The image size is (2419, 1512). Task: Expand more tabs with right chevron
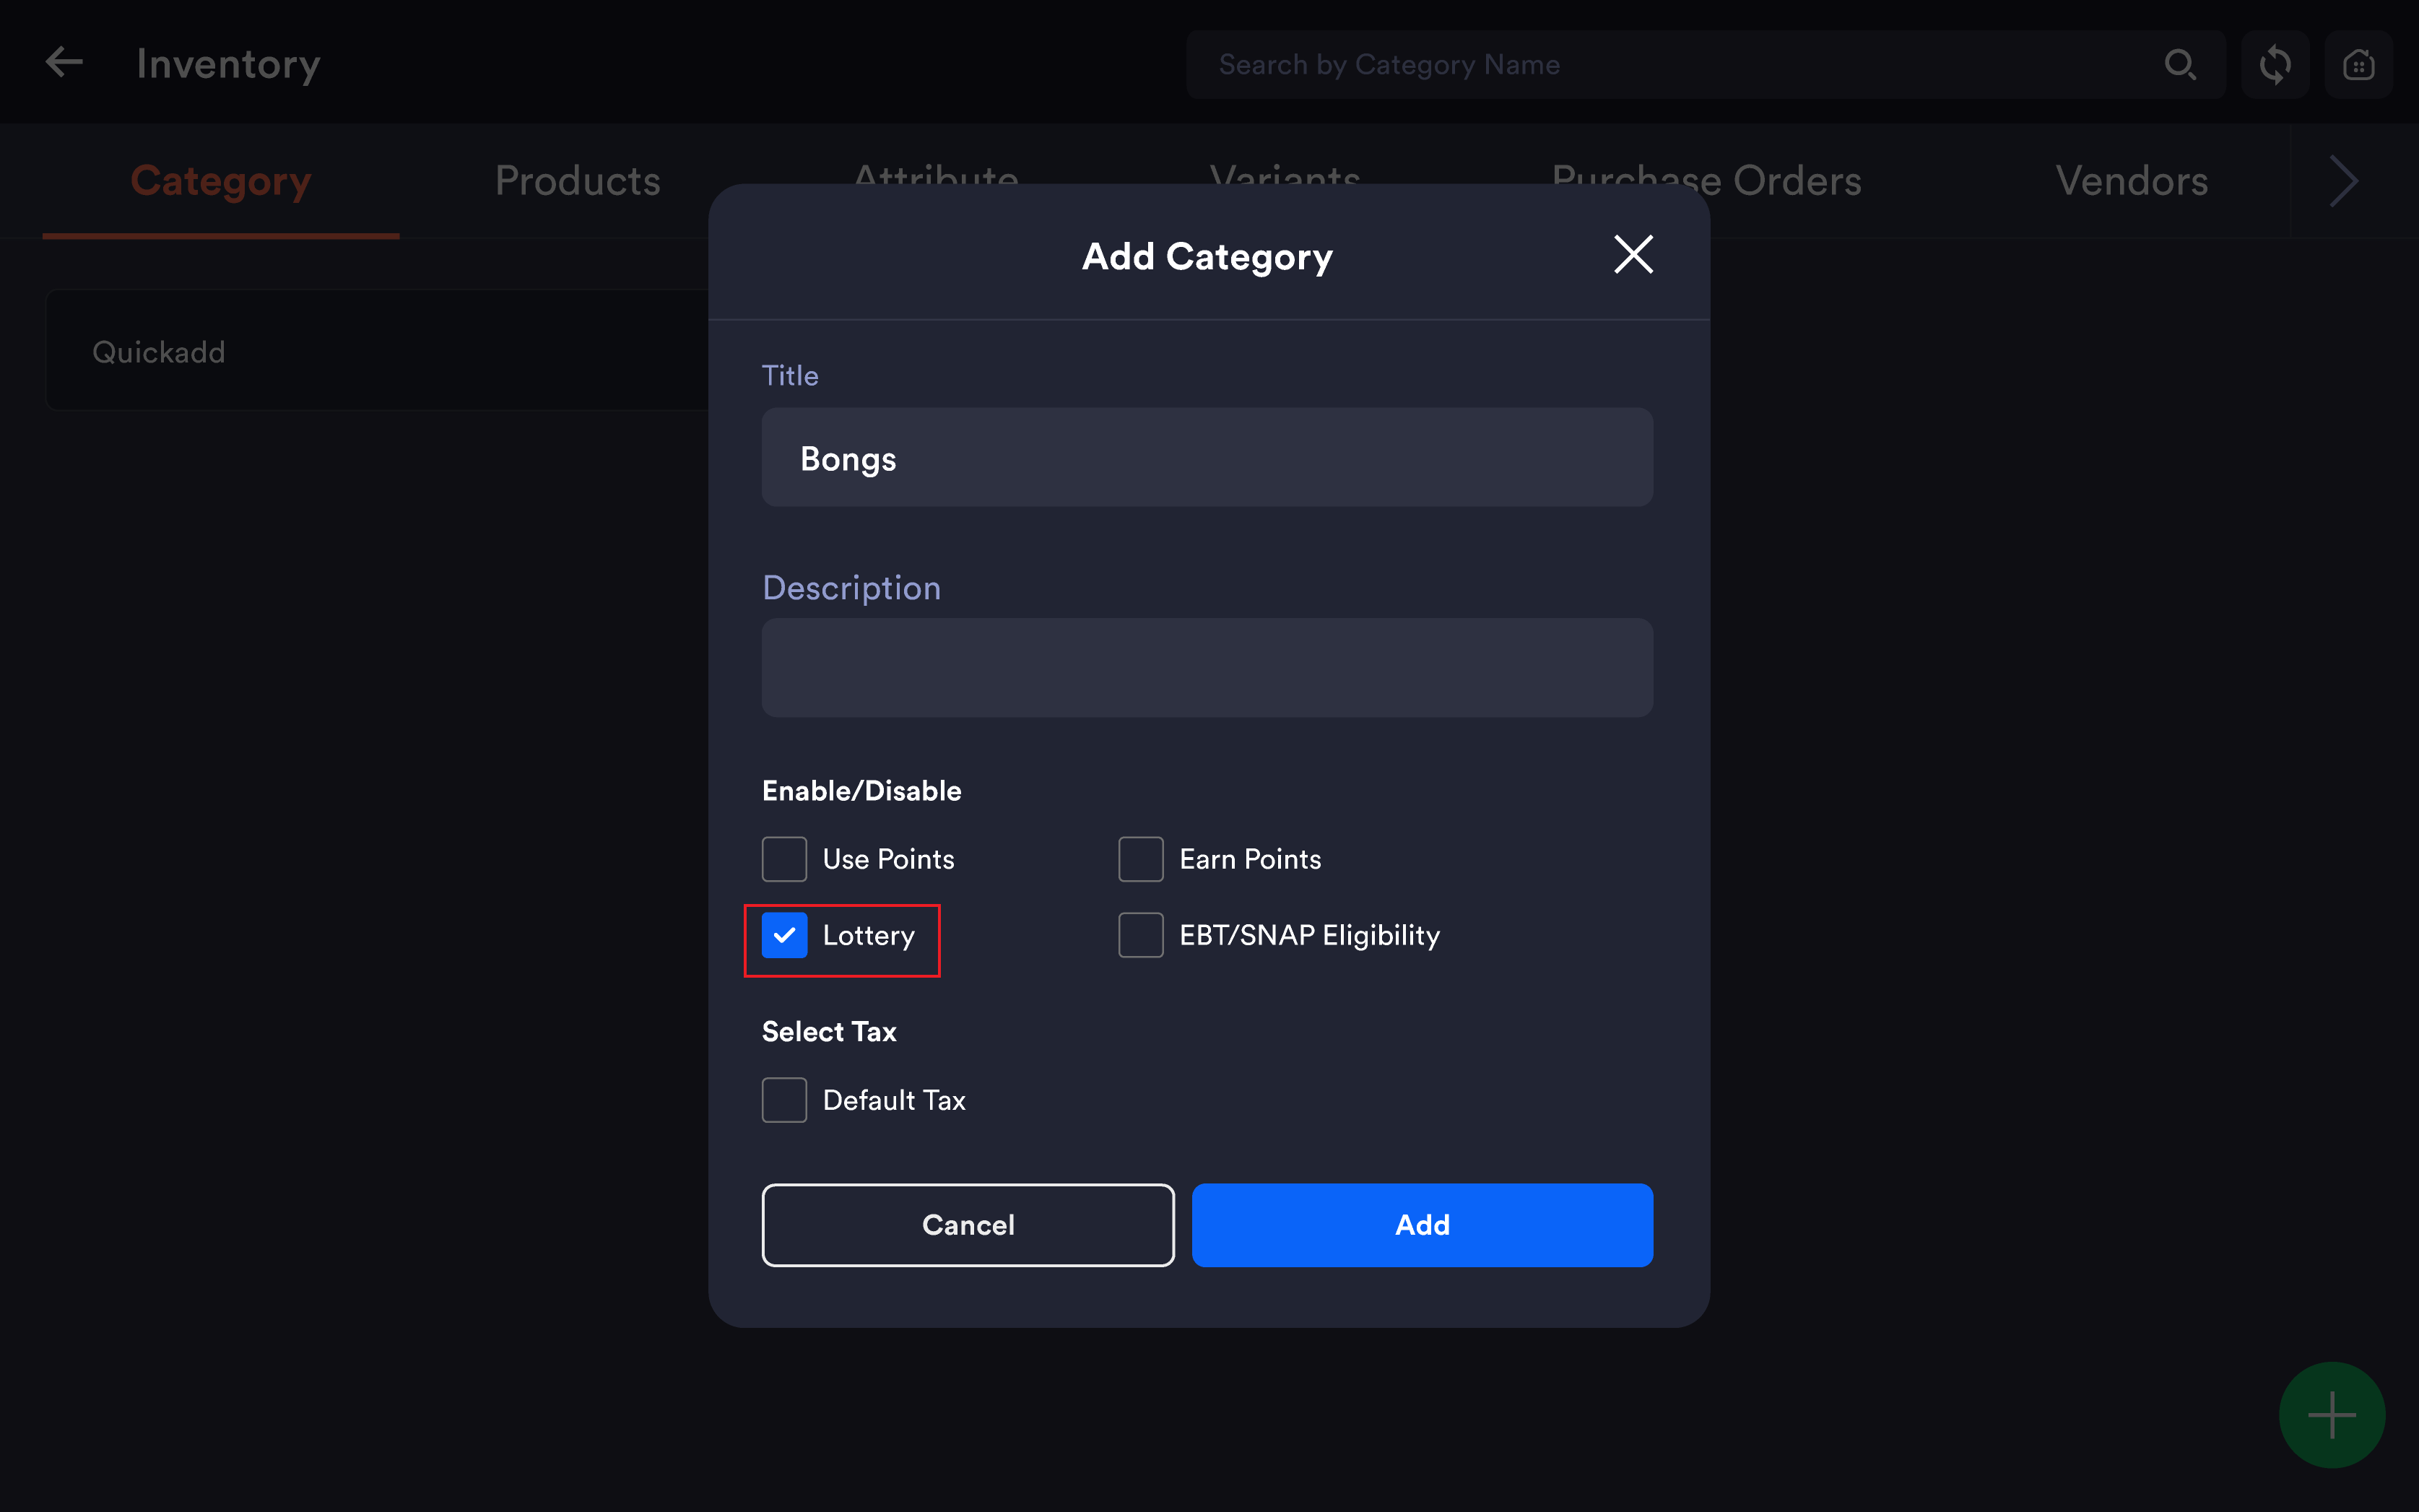(x=2344, y=181)
